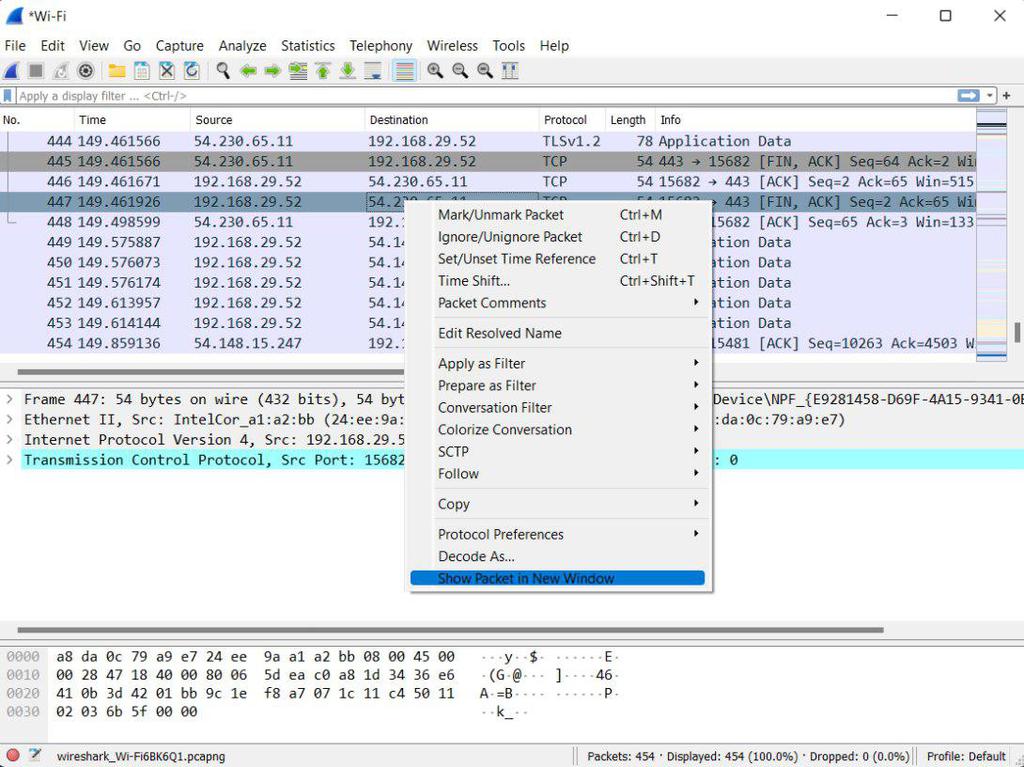The image size is (1024, 767).
Task: Open the Statistics menu
Action: click(307, 46)
